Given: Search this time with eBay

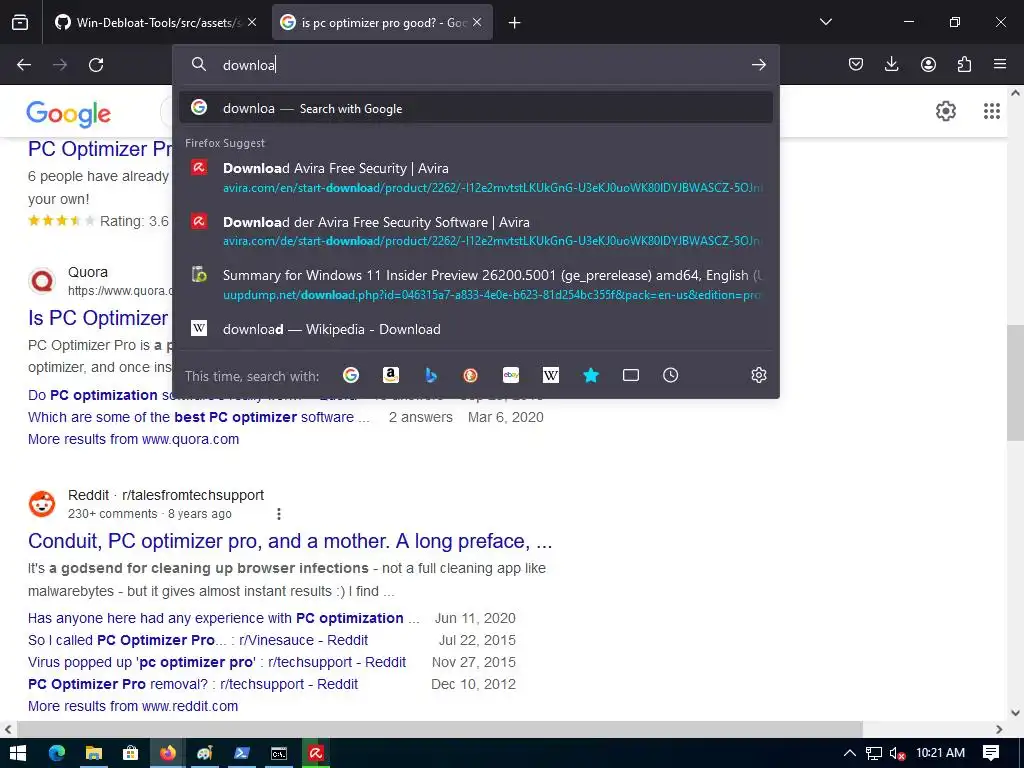Looking at the screenshot, I should 511,375.
